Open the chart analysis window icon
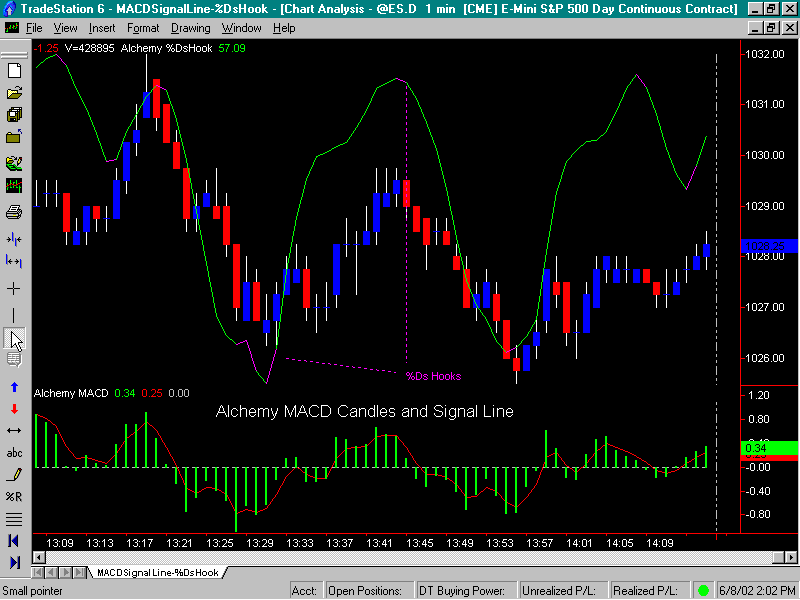Image resolution: width=800 pixels, height=600 pixels. (14, 186)
